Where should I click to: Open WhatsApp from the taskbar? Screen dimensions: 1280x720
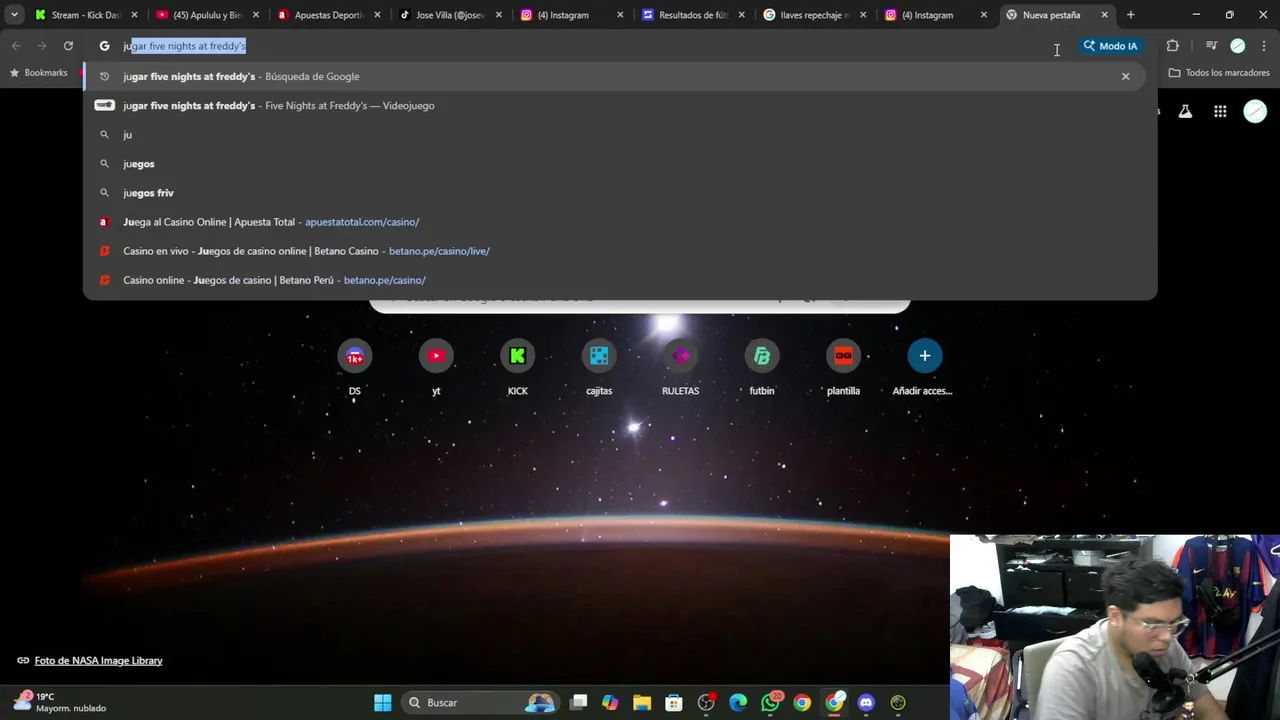pyautogui.click(x=770, y=703)
